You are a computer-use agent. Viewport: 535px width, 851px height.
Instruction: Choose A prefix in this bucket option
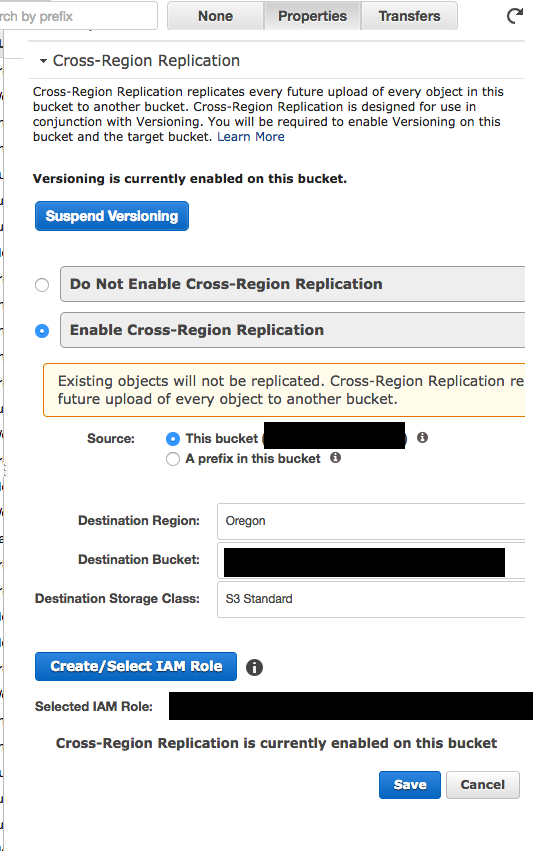pos(173,459)
